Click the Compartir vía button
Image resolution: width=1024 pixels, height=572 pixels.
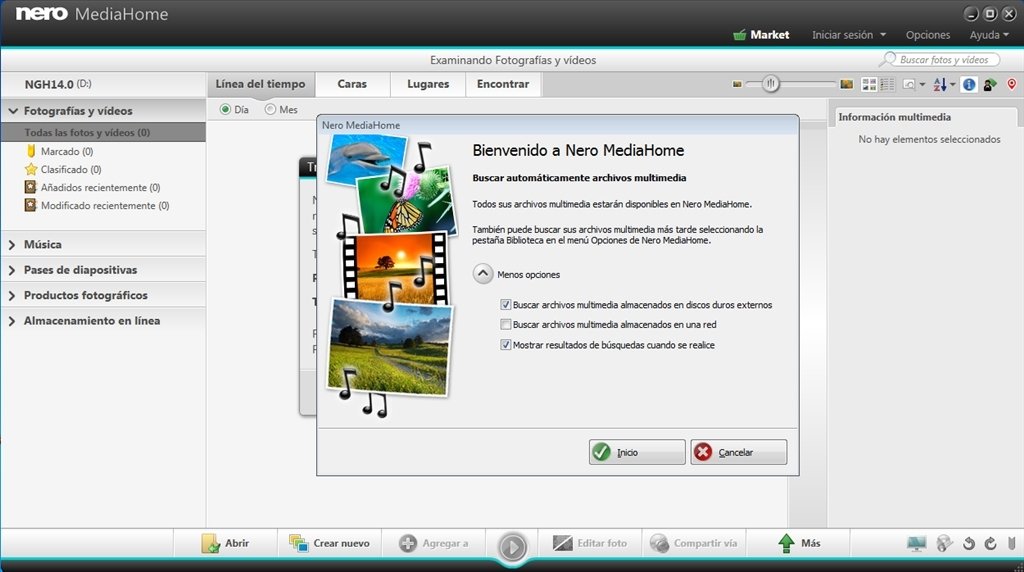click(x=694, y=543)
